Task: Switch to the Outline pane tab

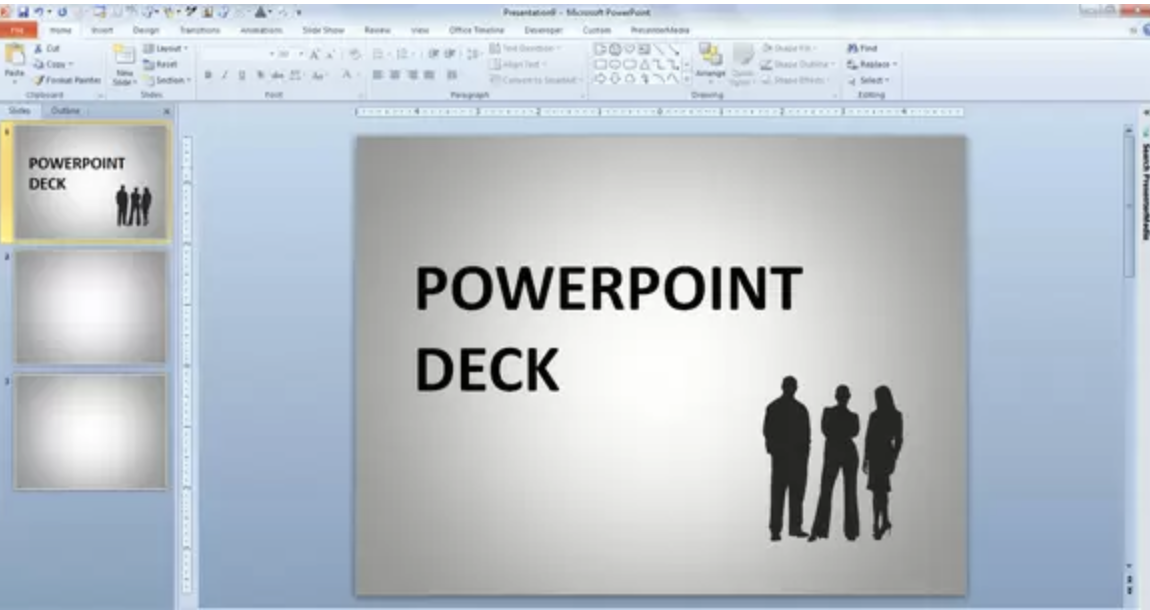Action: [66, 110]
